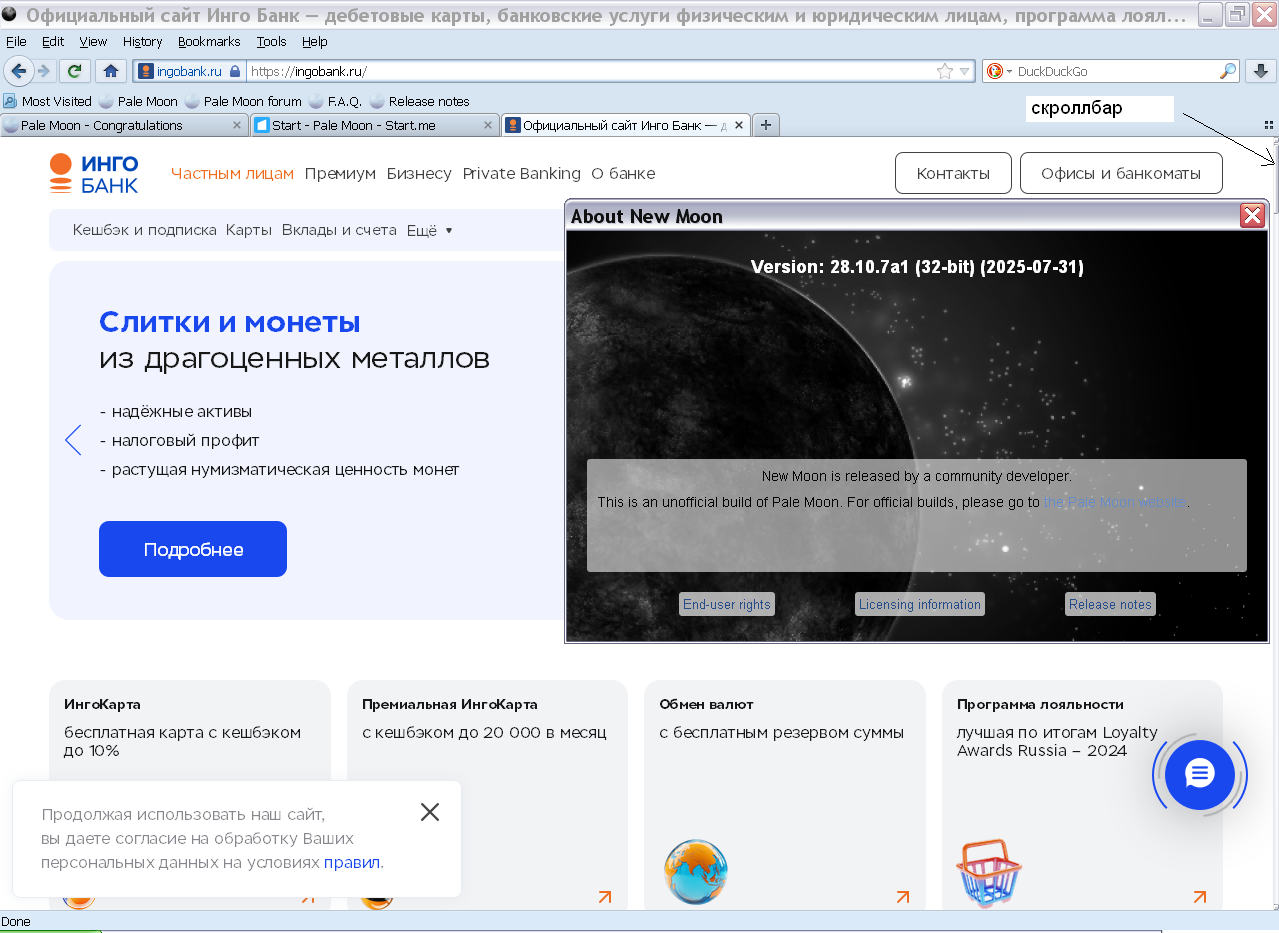This screenshot has width=1279, height=933.
Task: Expand the Ещё dropdown
Action: 429,230
